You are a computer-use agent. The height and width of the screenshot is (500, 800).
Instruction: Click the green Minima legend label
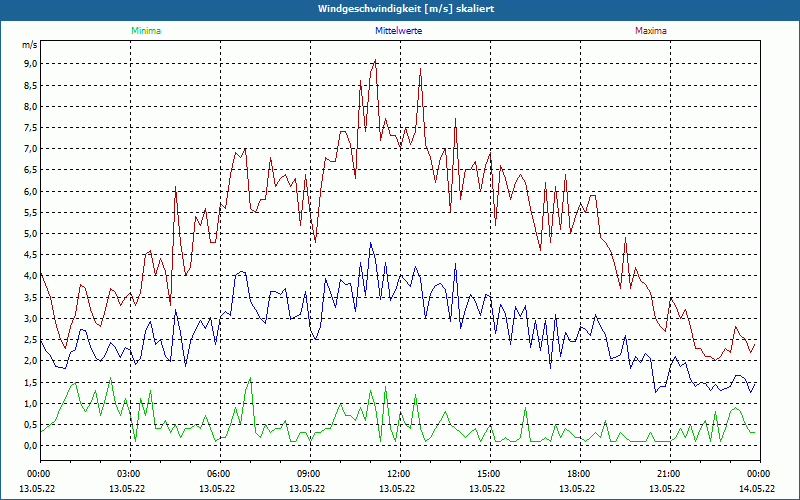pyautogui.click(x=145, y=31)
